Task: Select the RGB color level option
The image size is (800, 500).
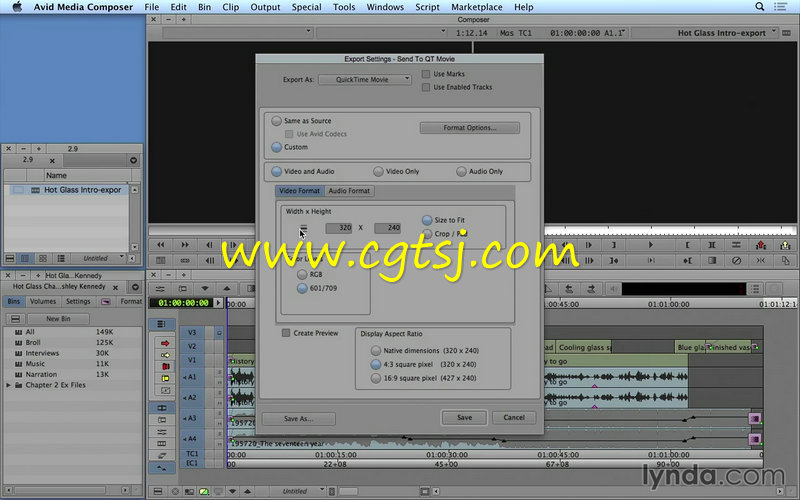Action: pos(302,274)
